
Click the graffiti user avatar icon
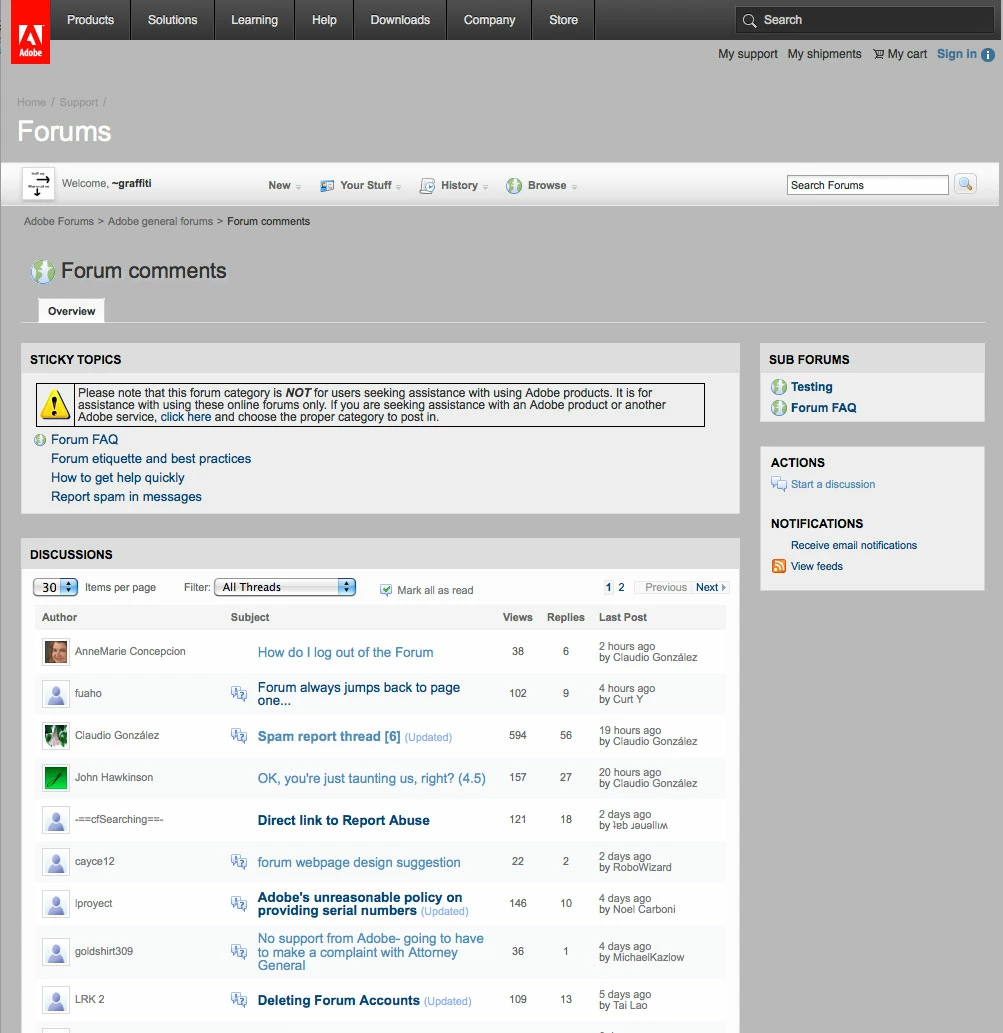click(38, 184)
